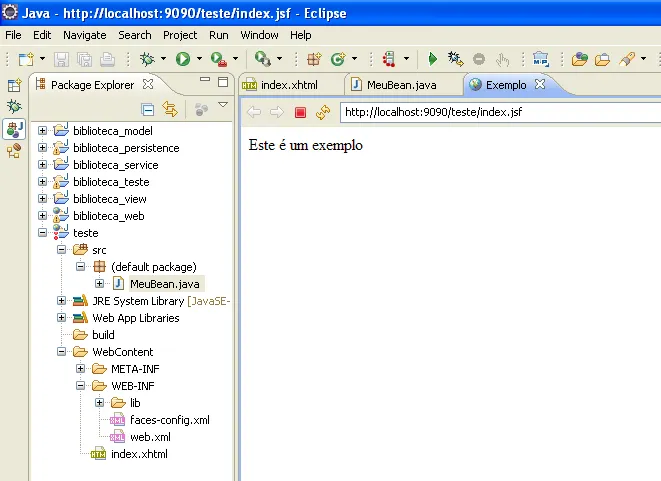Open the File menu
This screenshot has width=661, height=481.
point(13,35)
